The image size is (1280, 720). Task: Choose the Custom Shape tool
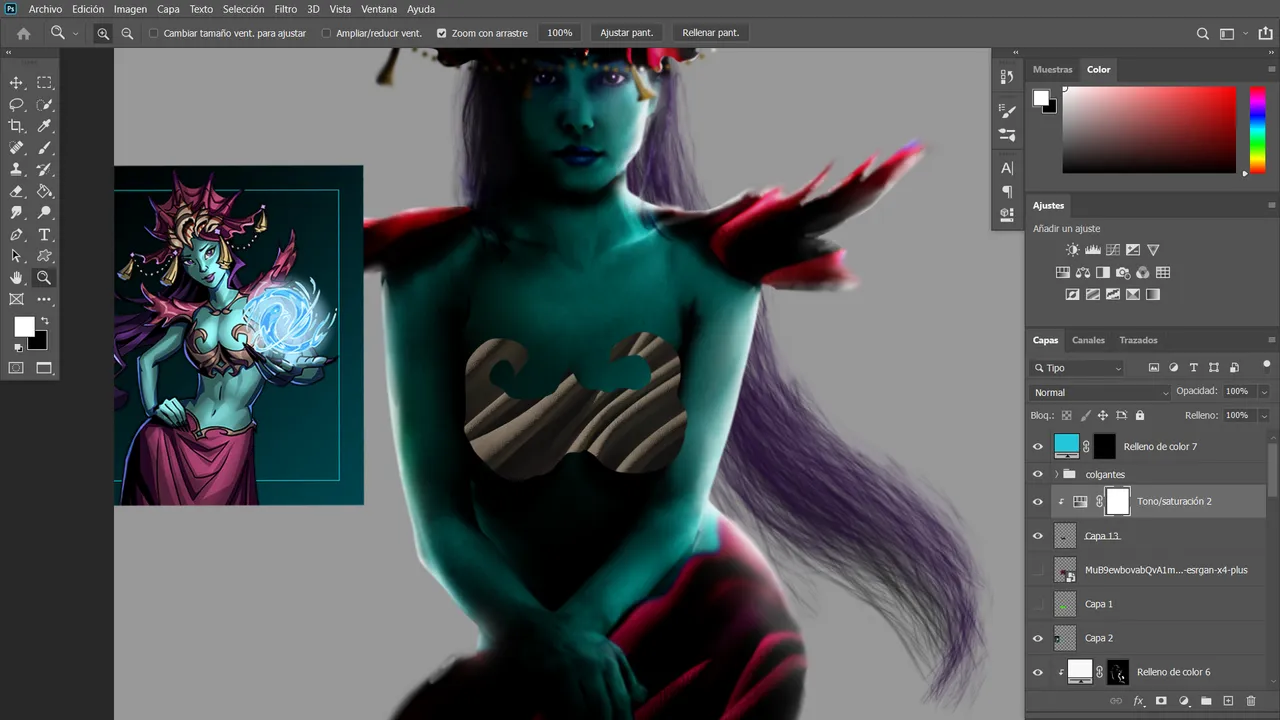pyautogui.click(x=44, y=256)
